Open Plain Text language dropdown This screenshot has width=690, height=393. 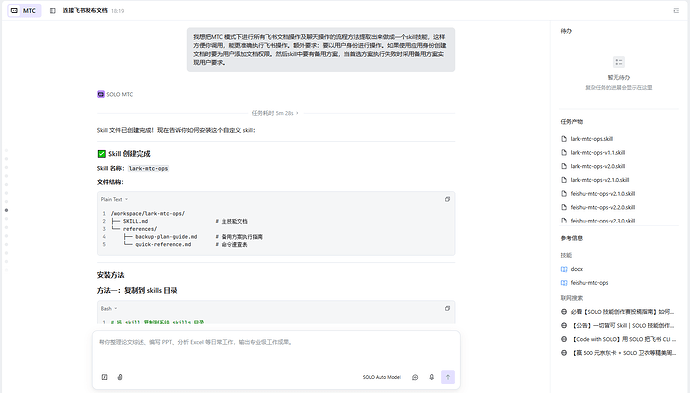(x=114, y=199)
